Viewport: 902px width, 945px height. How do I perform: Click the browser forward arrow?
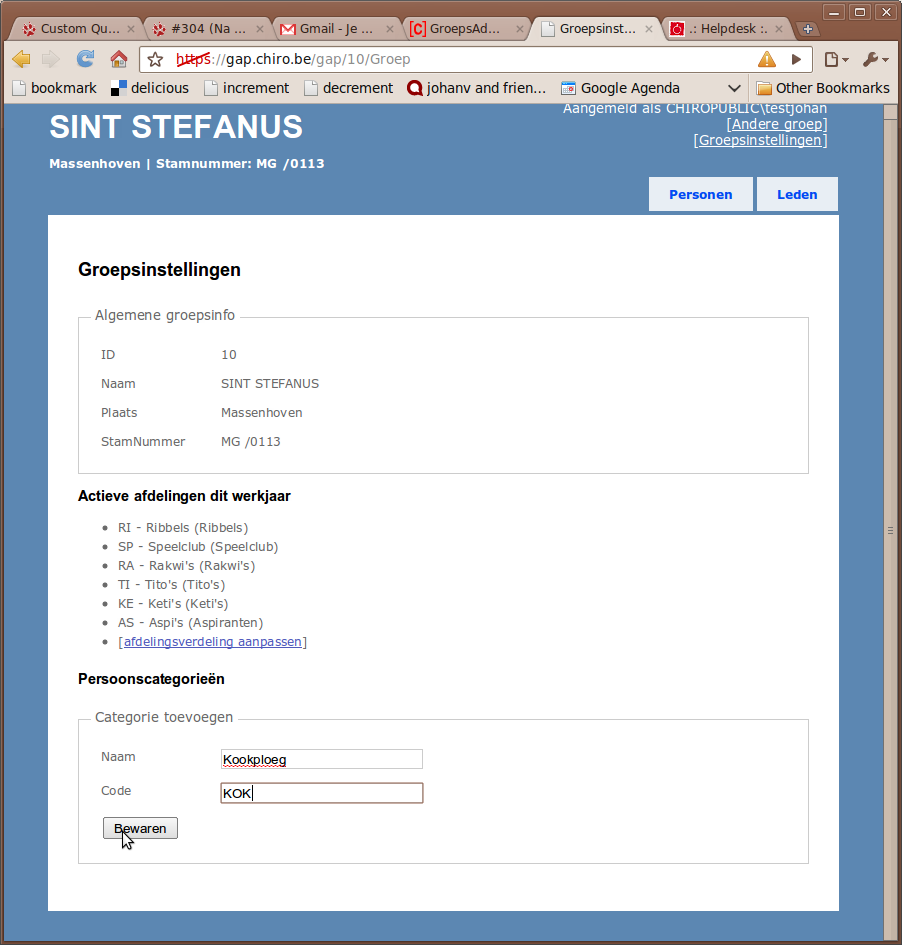point(51,59)
